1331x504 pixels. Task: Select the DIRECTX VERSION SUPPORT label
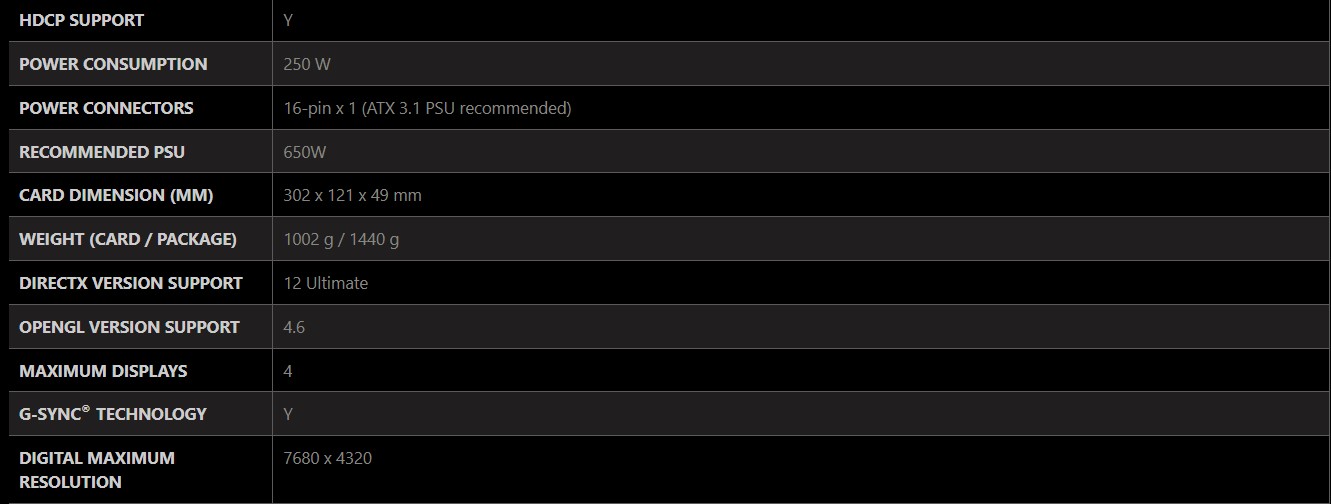tap(131, 283)
